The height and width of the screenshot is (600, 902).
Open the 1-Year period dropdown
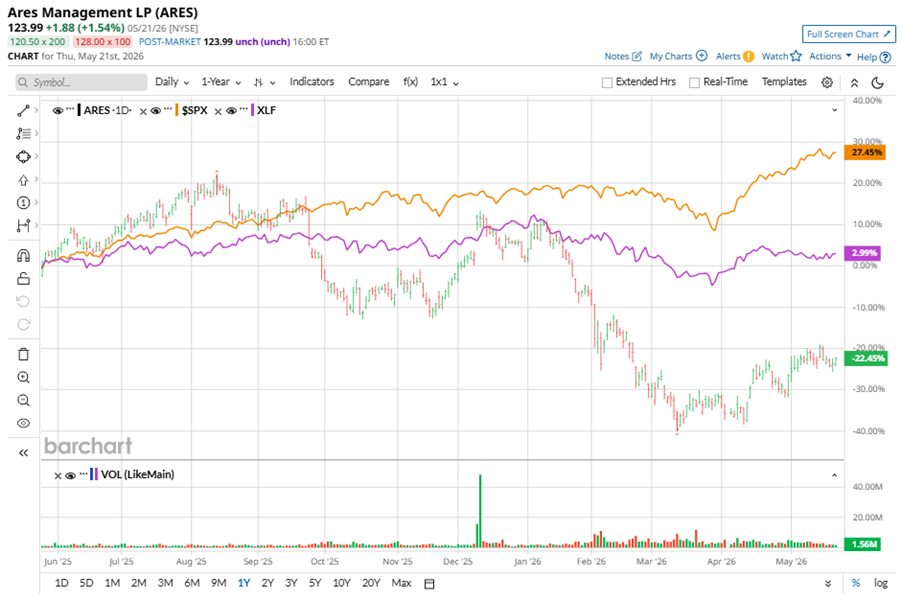coord(221,82)
